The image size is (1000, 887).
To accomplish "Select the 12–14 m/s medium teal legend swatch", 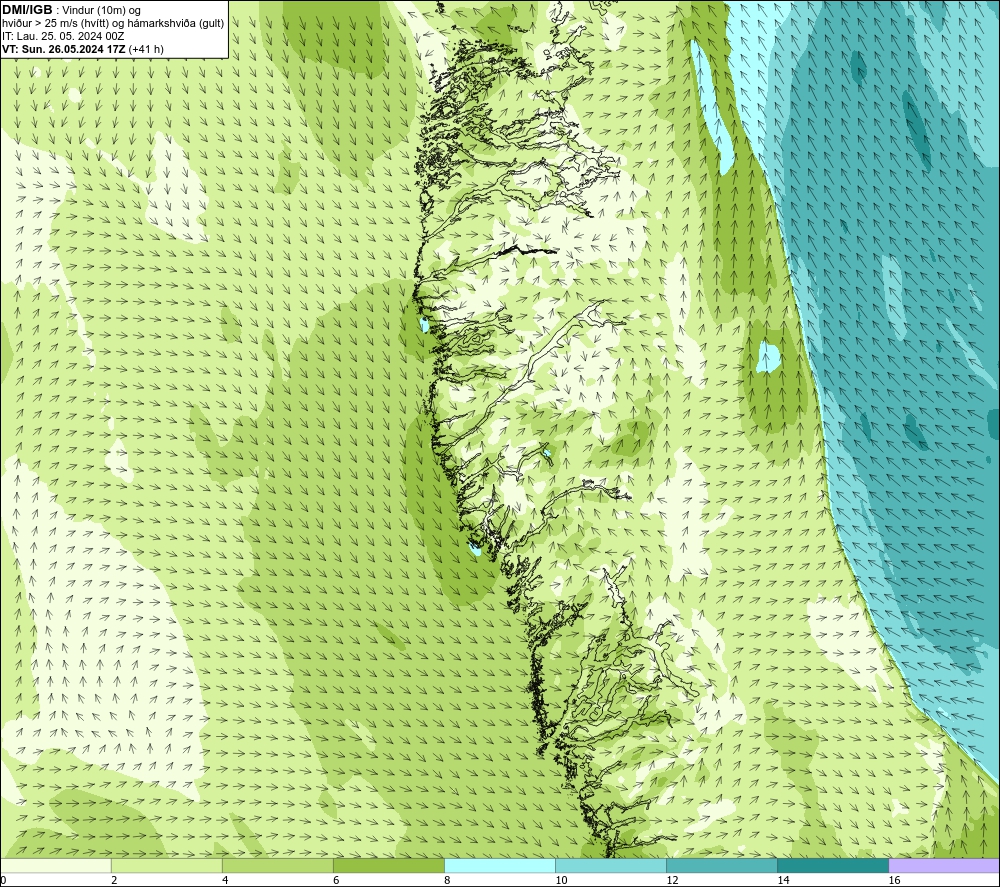I will (x=721, y=865).
